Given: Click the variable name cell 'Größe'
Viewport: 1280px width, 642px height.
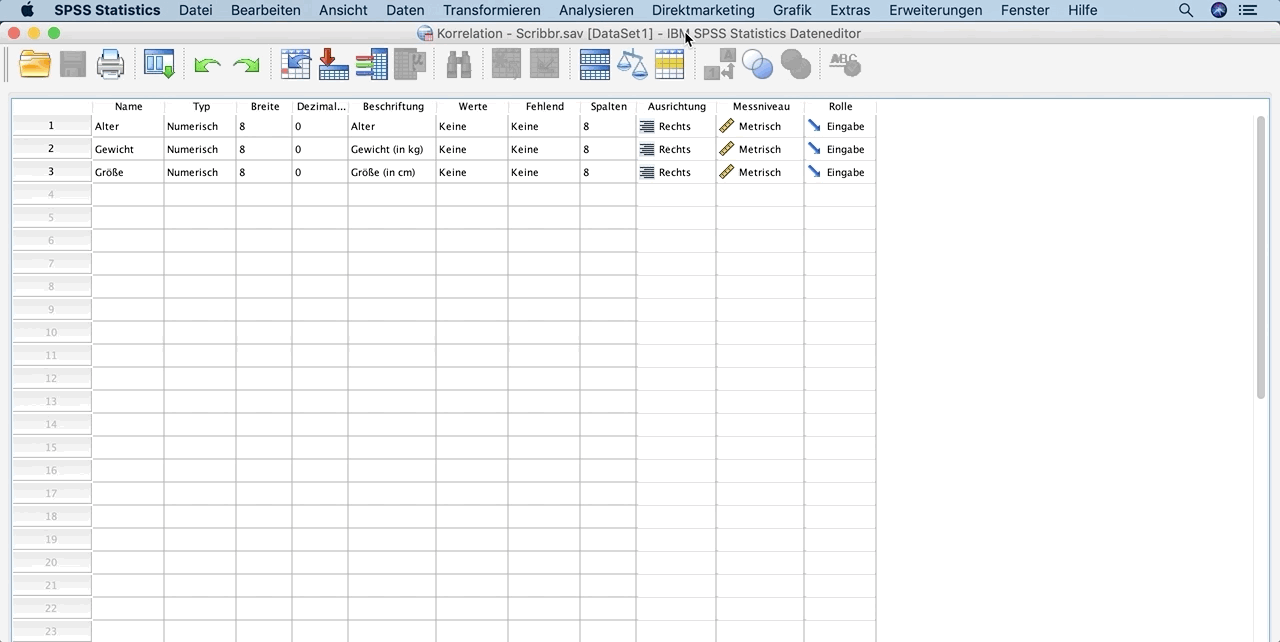Looking at the screenshot, I should (128, 173).
